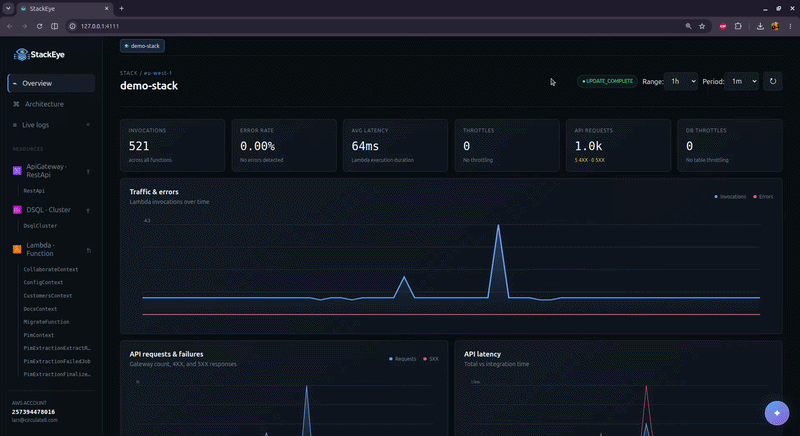Open the DsqlCluster resource
Viewport: 800px width, 436px height.
40,226
